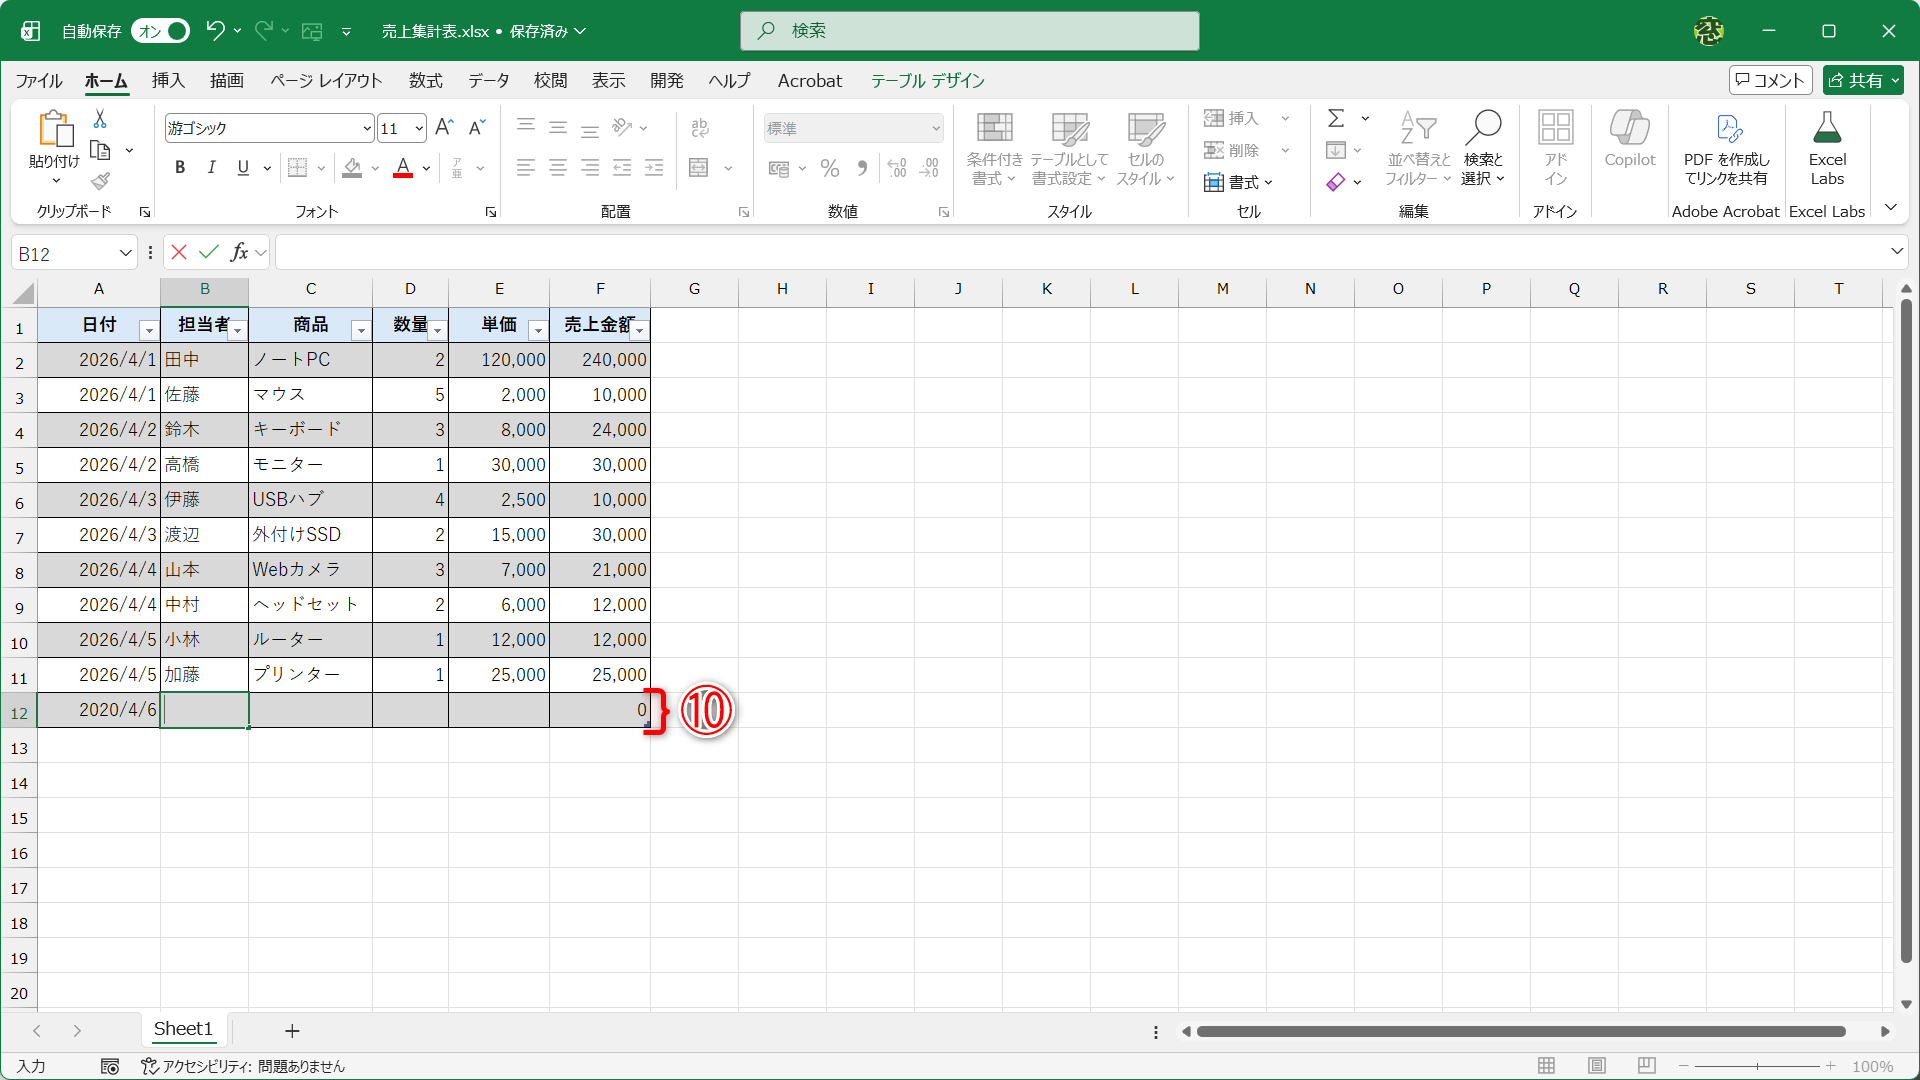Toggle the AutoSave switch off

[x=161, y=31]
